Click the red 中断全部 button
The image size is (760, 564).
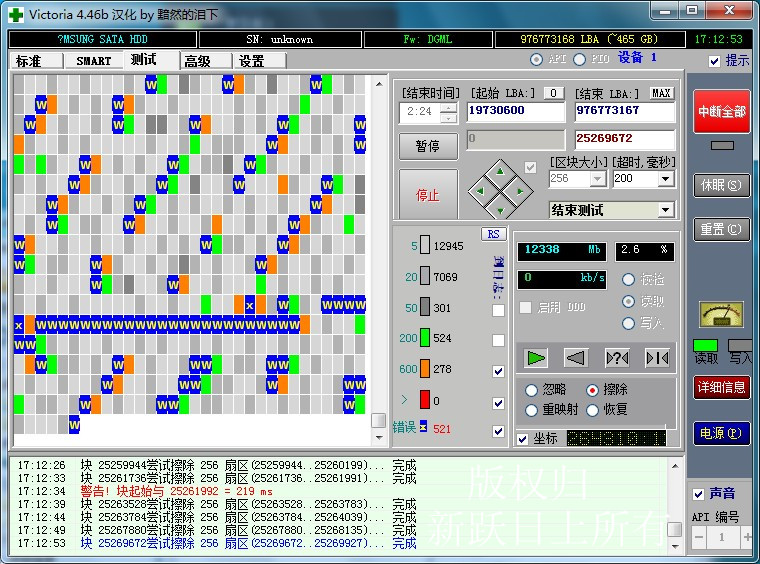[722, 111]
